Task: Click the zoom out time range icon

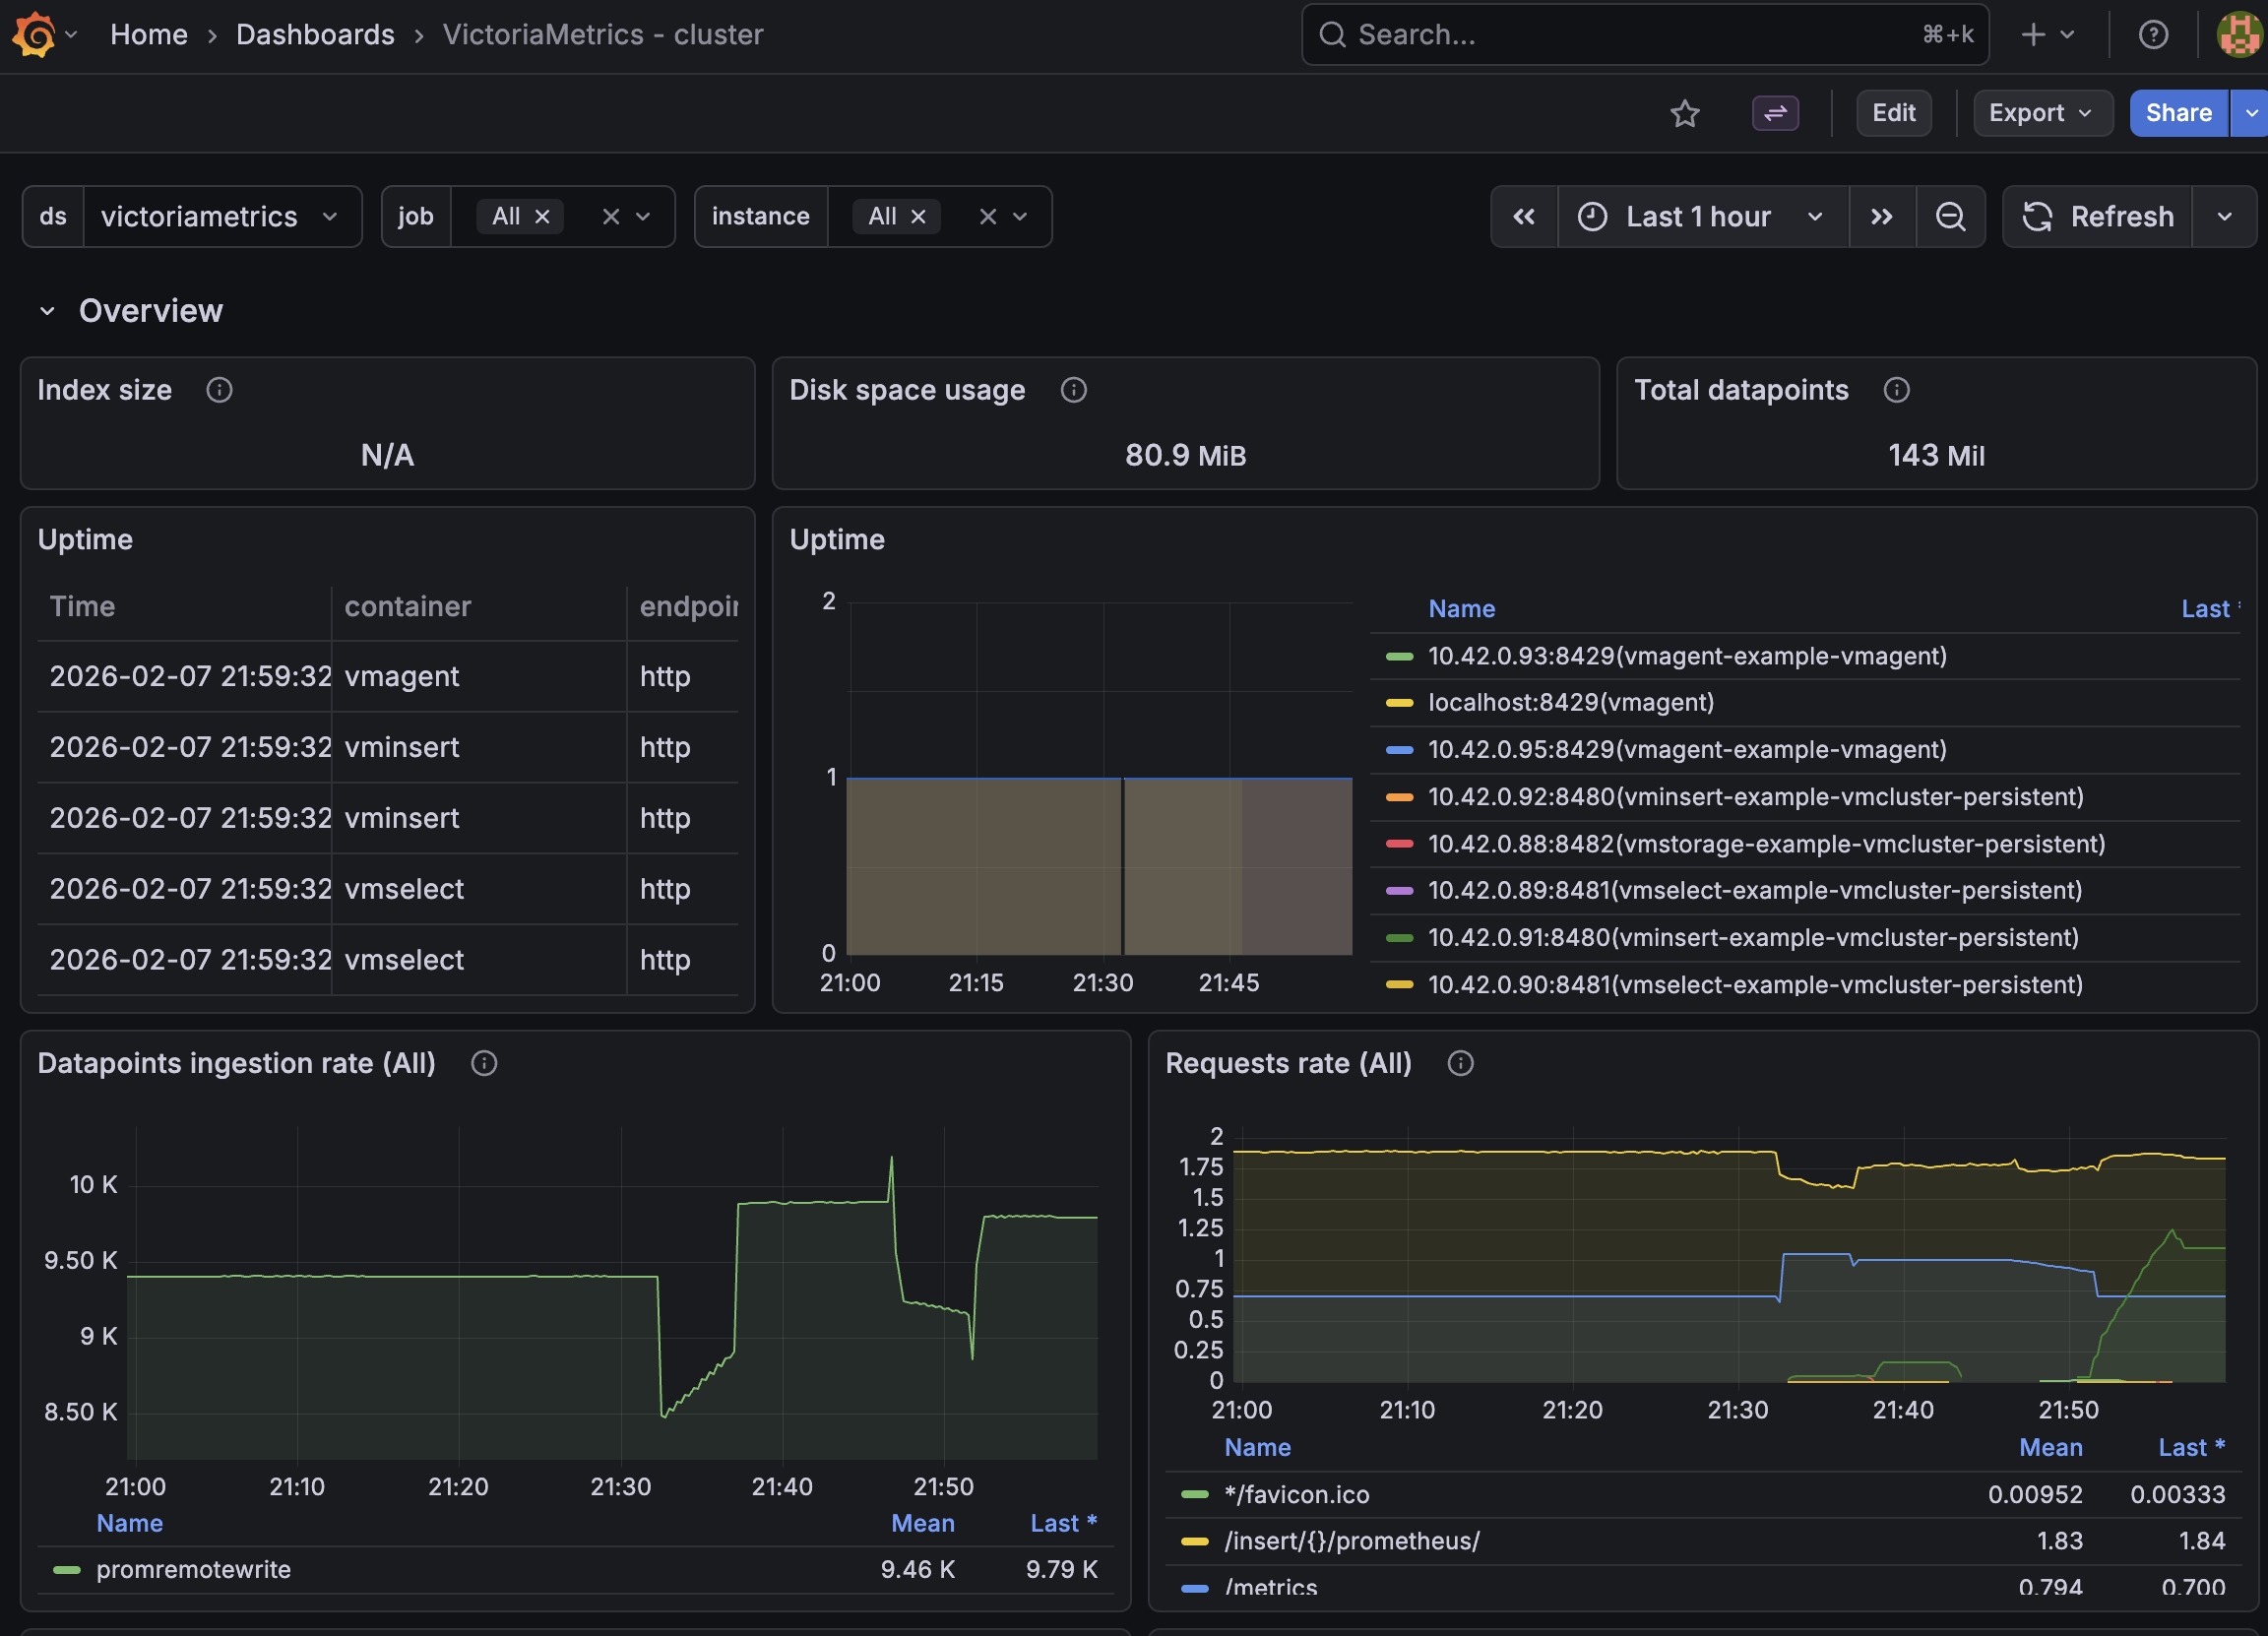Action: (x=1950, y=217)
